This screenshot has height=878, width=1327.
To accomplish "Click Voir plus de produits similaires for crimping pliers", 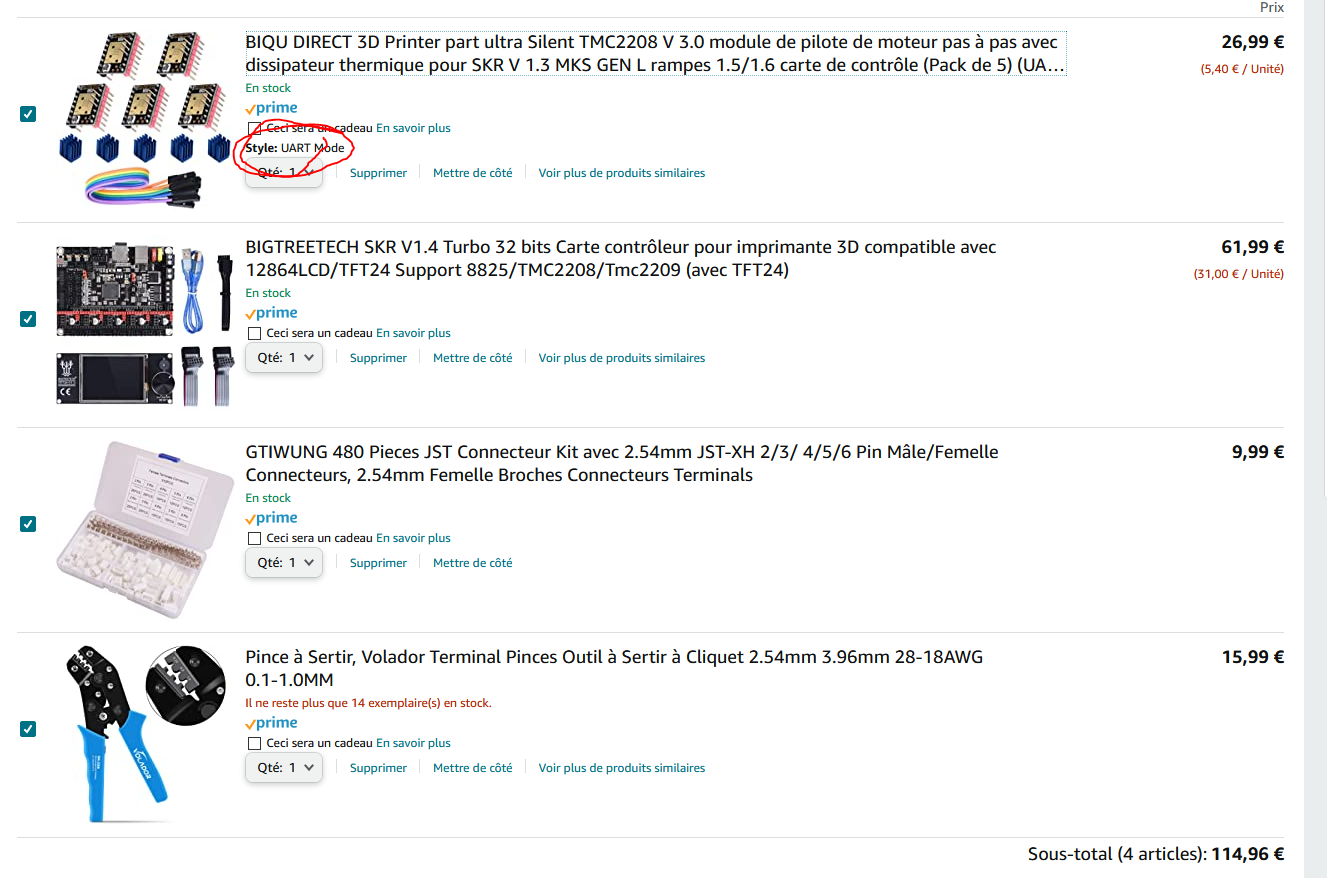I will tap(622, 768).
